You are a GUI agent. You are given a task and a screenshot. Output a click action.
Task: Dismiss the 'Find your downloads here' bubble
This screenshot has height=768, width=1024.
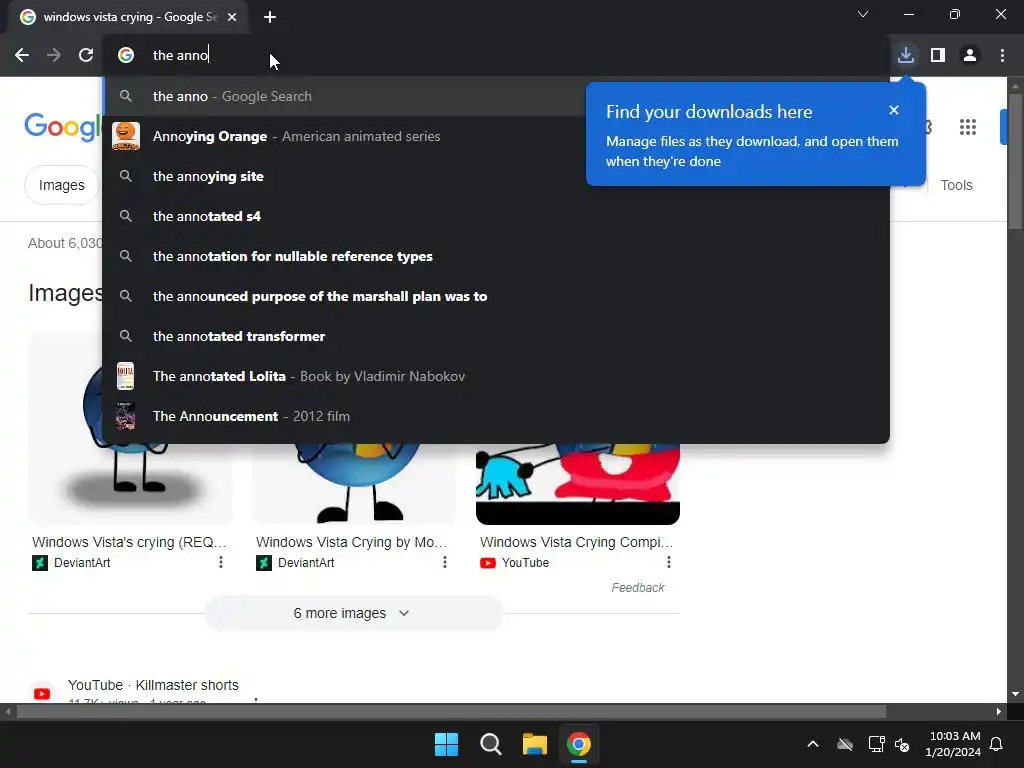894,110
